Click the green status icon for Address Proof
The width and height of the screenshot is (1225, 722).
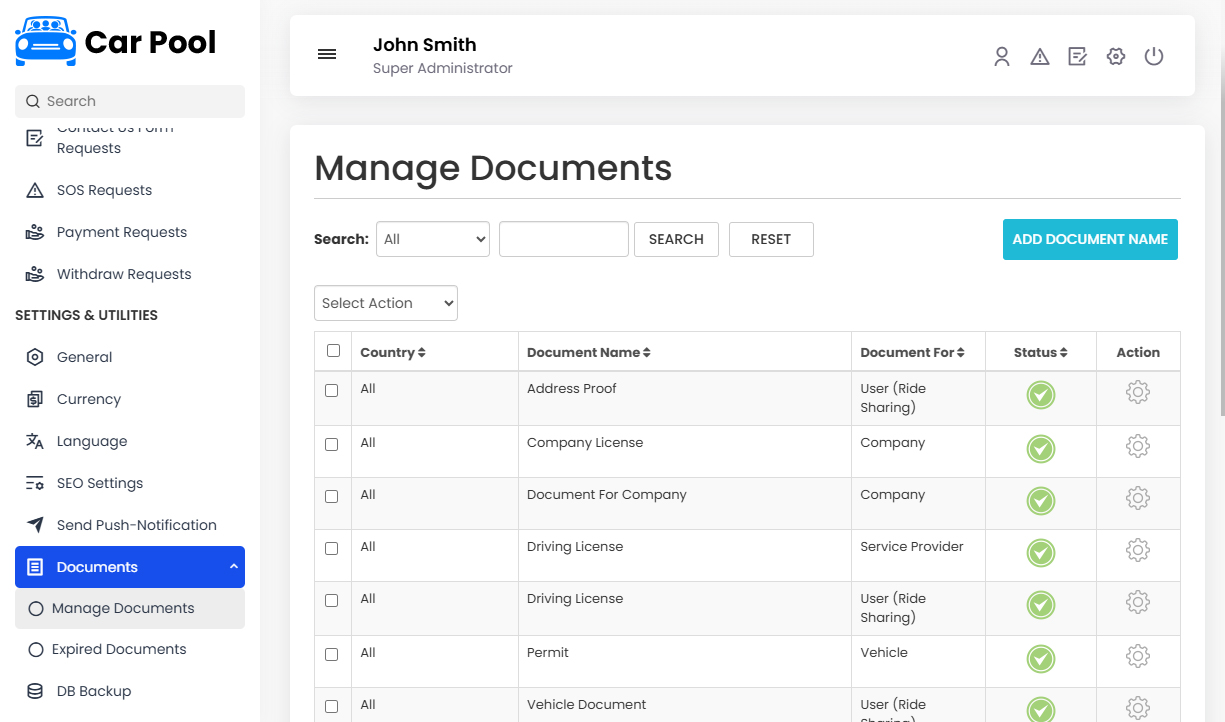pos(1041,396)
